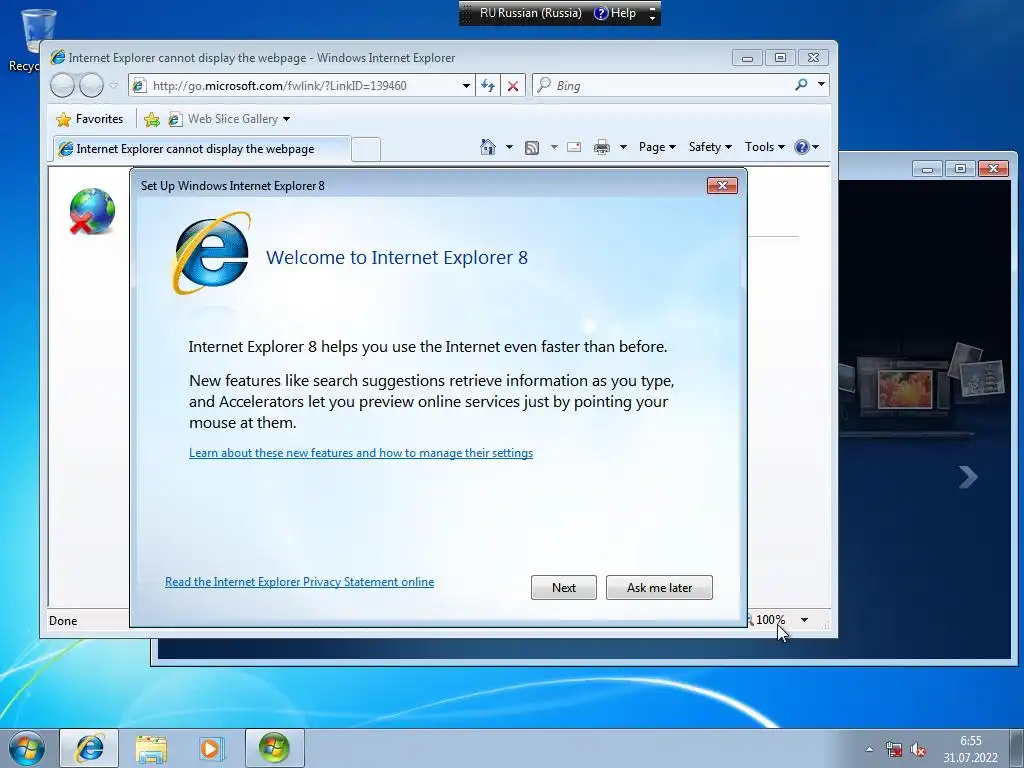Screen dimensions: 1024x768
Task: Expand the Feeds dropdown arrow
Action: [x=554, y=147]
